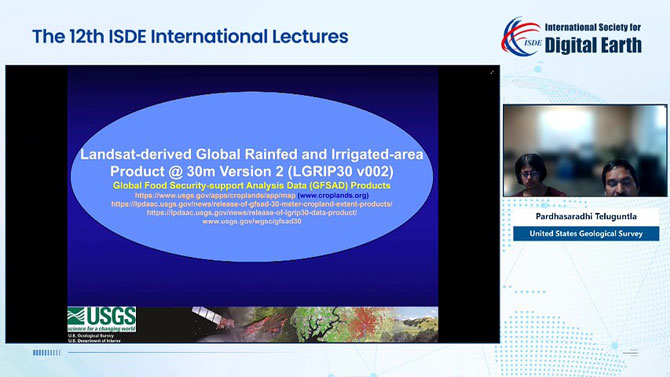The image size is (670, 377).
Task: Click the Pardhasaradhi Teluguntla name label
Action: [586, 216]
